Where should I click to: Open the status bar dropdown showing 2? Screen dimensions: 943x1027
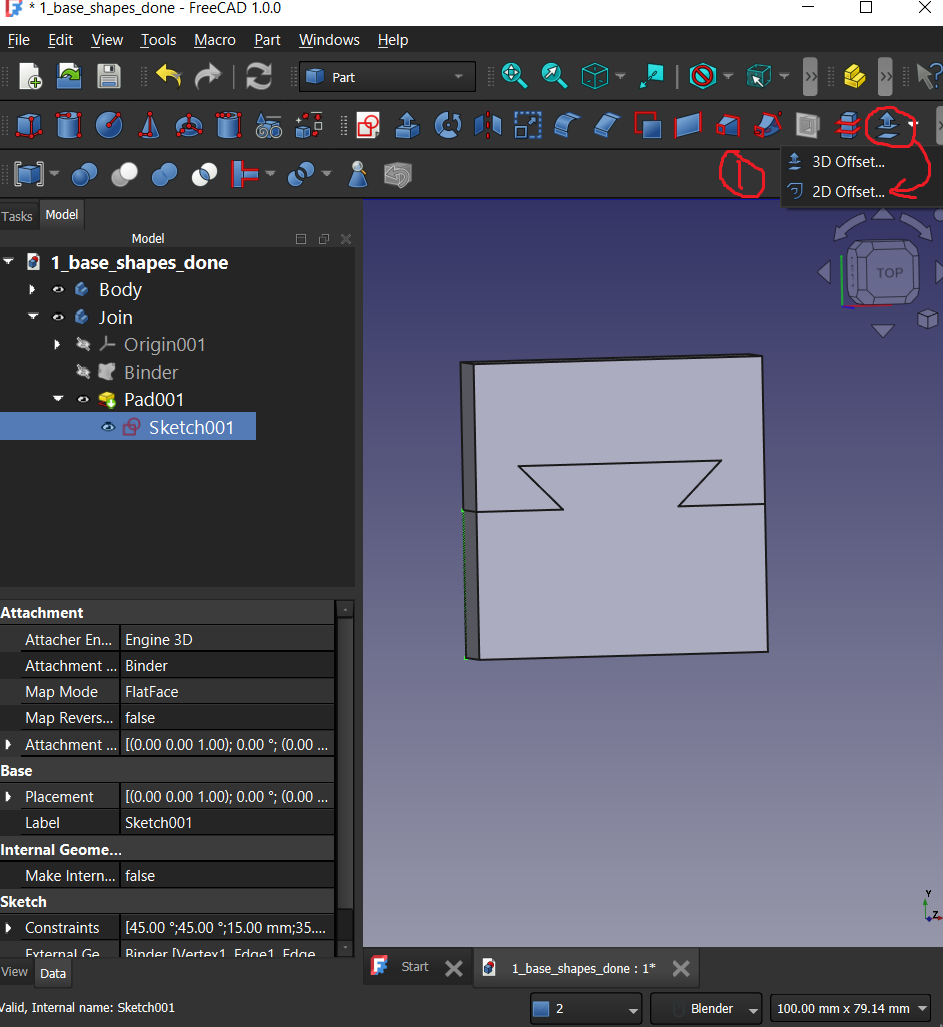tap(585, 1009)
